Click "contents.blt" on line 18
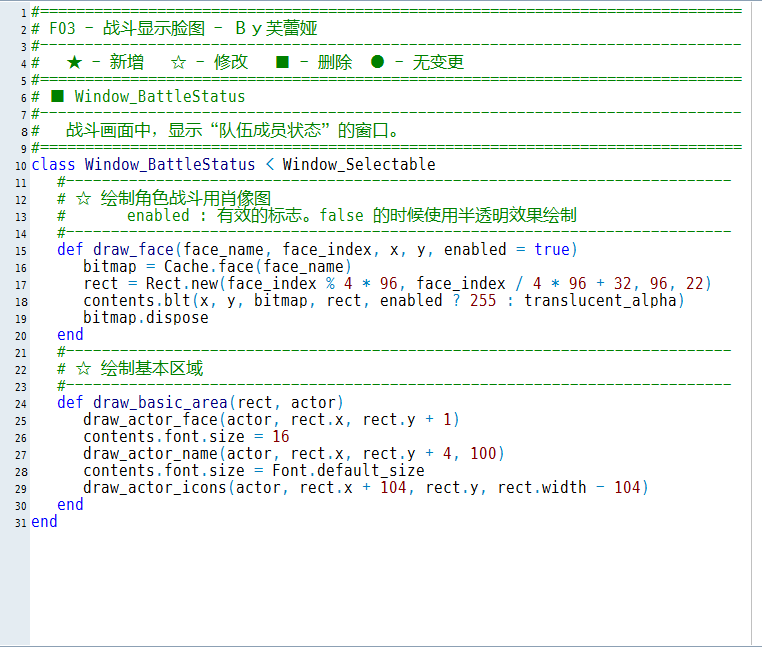The width and height of the screenshot is (762, 647). coord(137,300)
